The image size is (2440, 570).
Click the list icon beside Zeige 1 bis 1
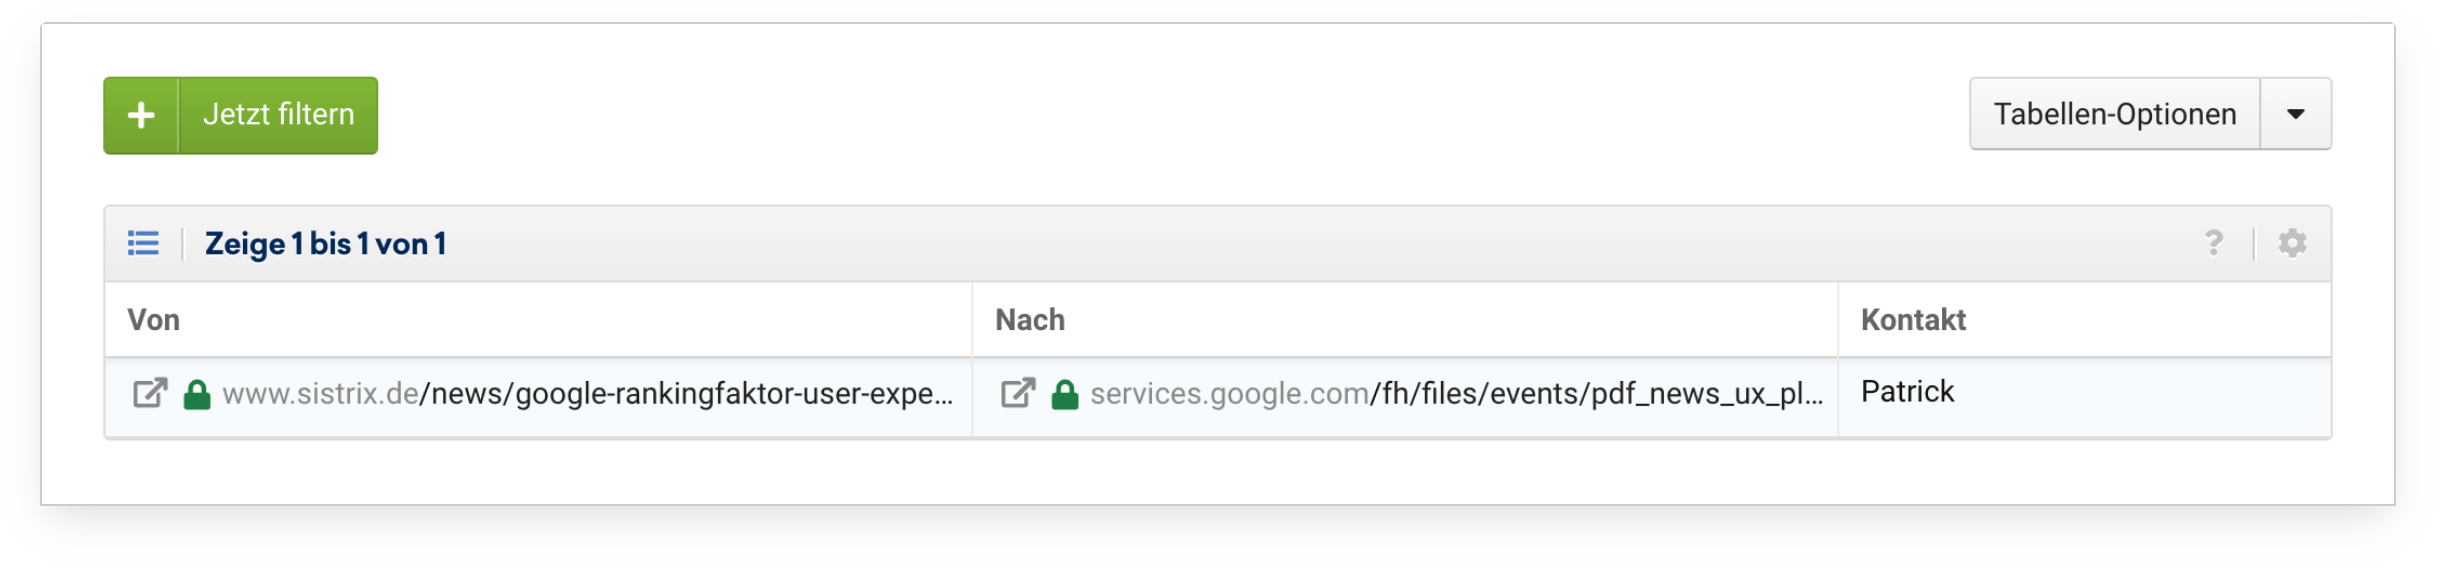143,243
